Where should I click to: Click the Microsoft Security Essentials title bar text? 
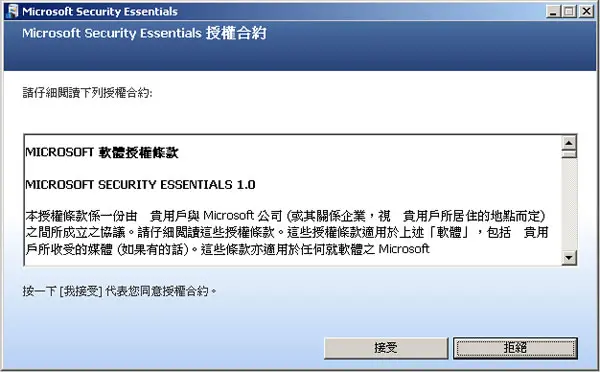[x=100, y=11]
